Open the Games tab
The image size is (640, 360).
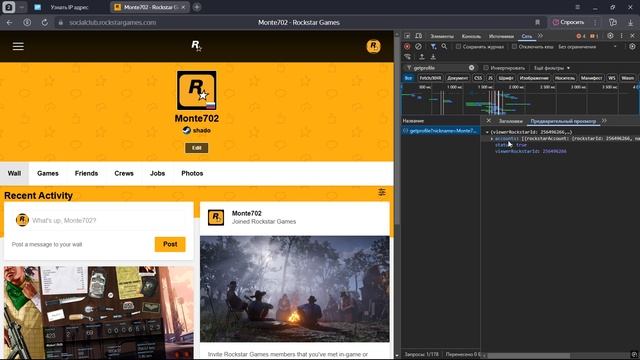click(48, 173)
